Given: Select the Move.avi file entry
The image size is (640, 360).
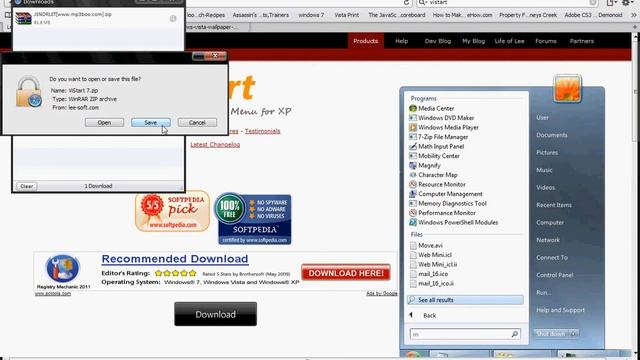Looking at the screenshot, I should click(x=426, y=245).
